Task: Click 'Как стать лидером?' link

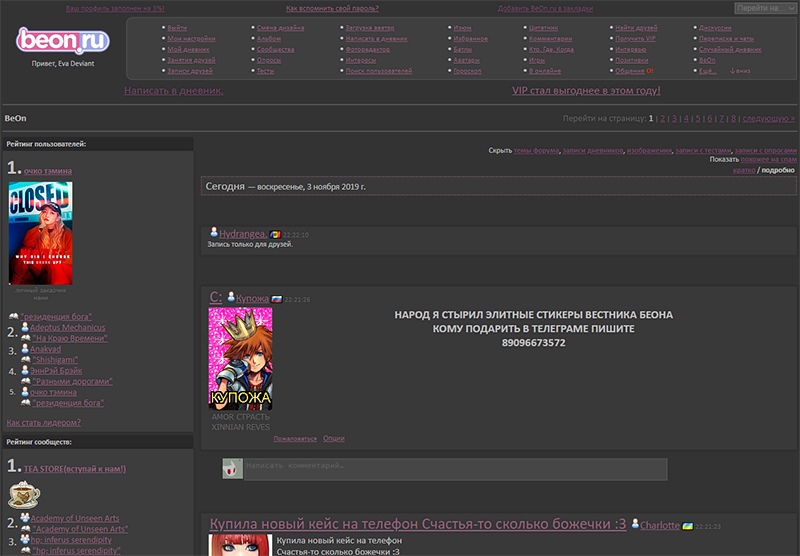Action: (x=43, y=423)
